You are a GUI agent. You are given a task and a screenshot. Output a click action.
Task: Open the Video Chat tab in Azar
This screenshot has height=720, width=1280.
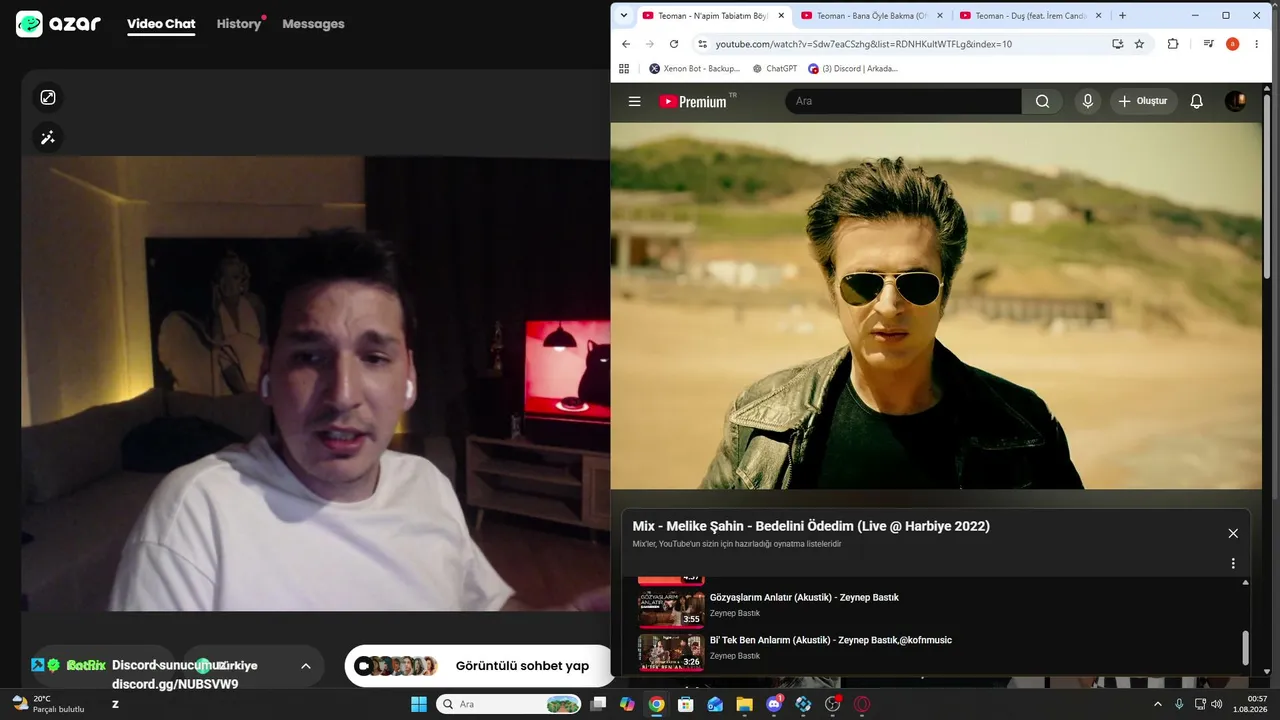161,24
